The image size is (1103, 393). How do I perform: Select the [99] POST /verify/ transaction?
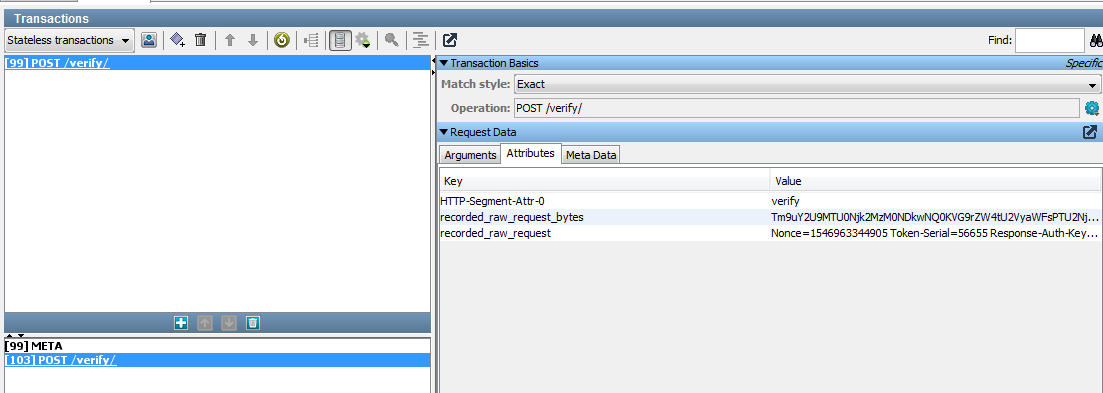pos(217,63)
